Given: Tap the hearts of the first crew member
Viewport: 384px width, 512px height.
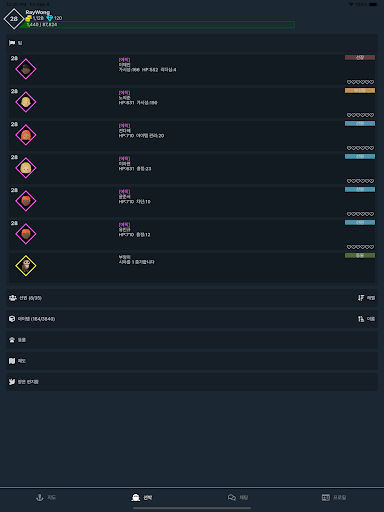Looking at the screenshot, I should pos(360,82).
